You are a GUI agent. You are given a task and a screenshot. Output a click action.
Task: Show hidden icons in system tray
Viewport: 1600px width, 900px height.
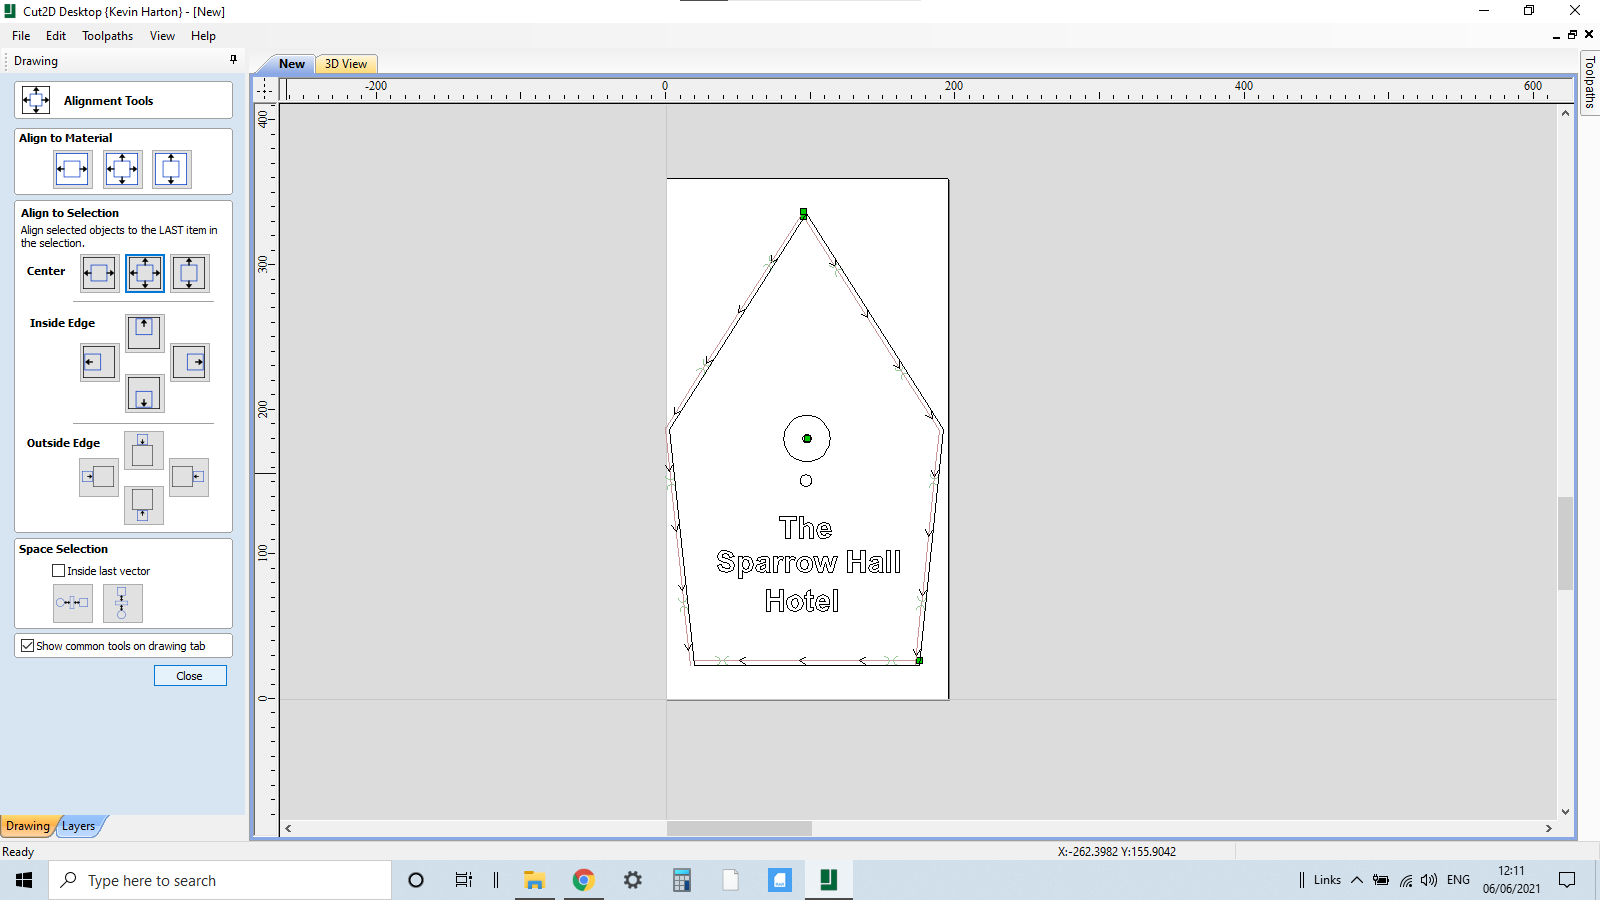click(1357, 880)
